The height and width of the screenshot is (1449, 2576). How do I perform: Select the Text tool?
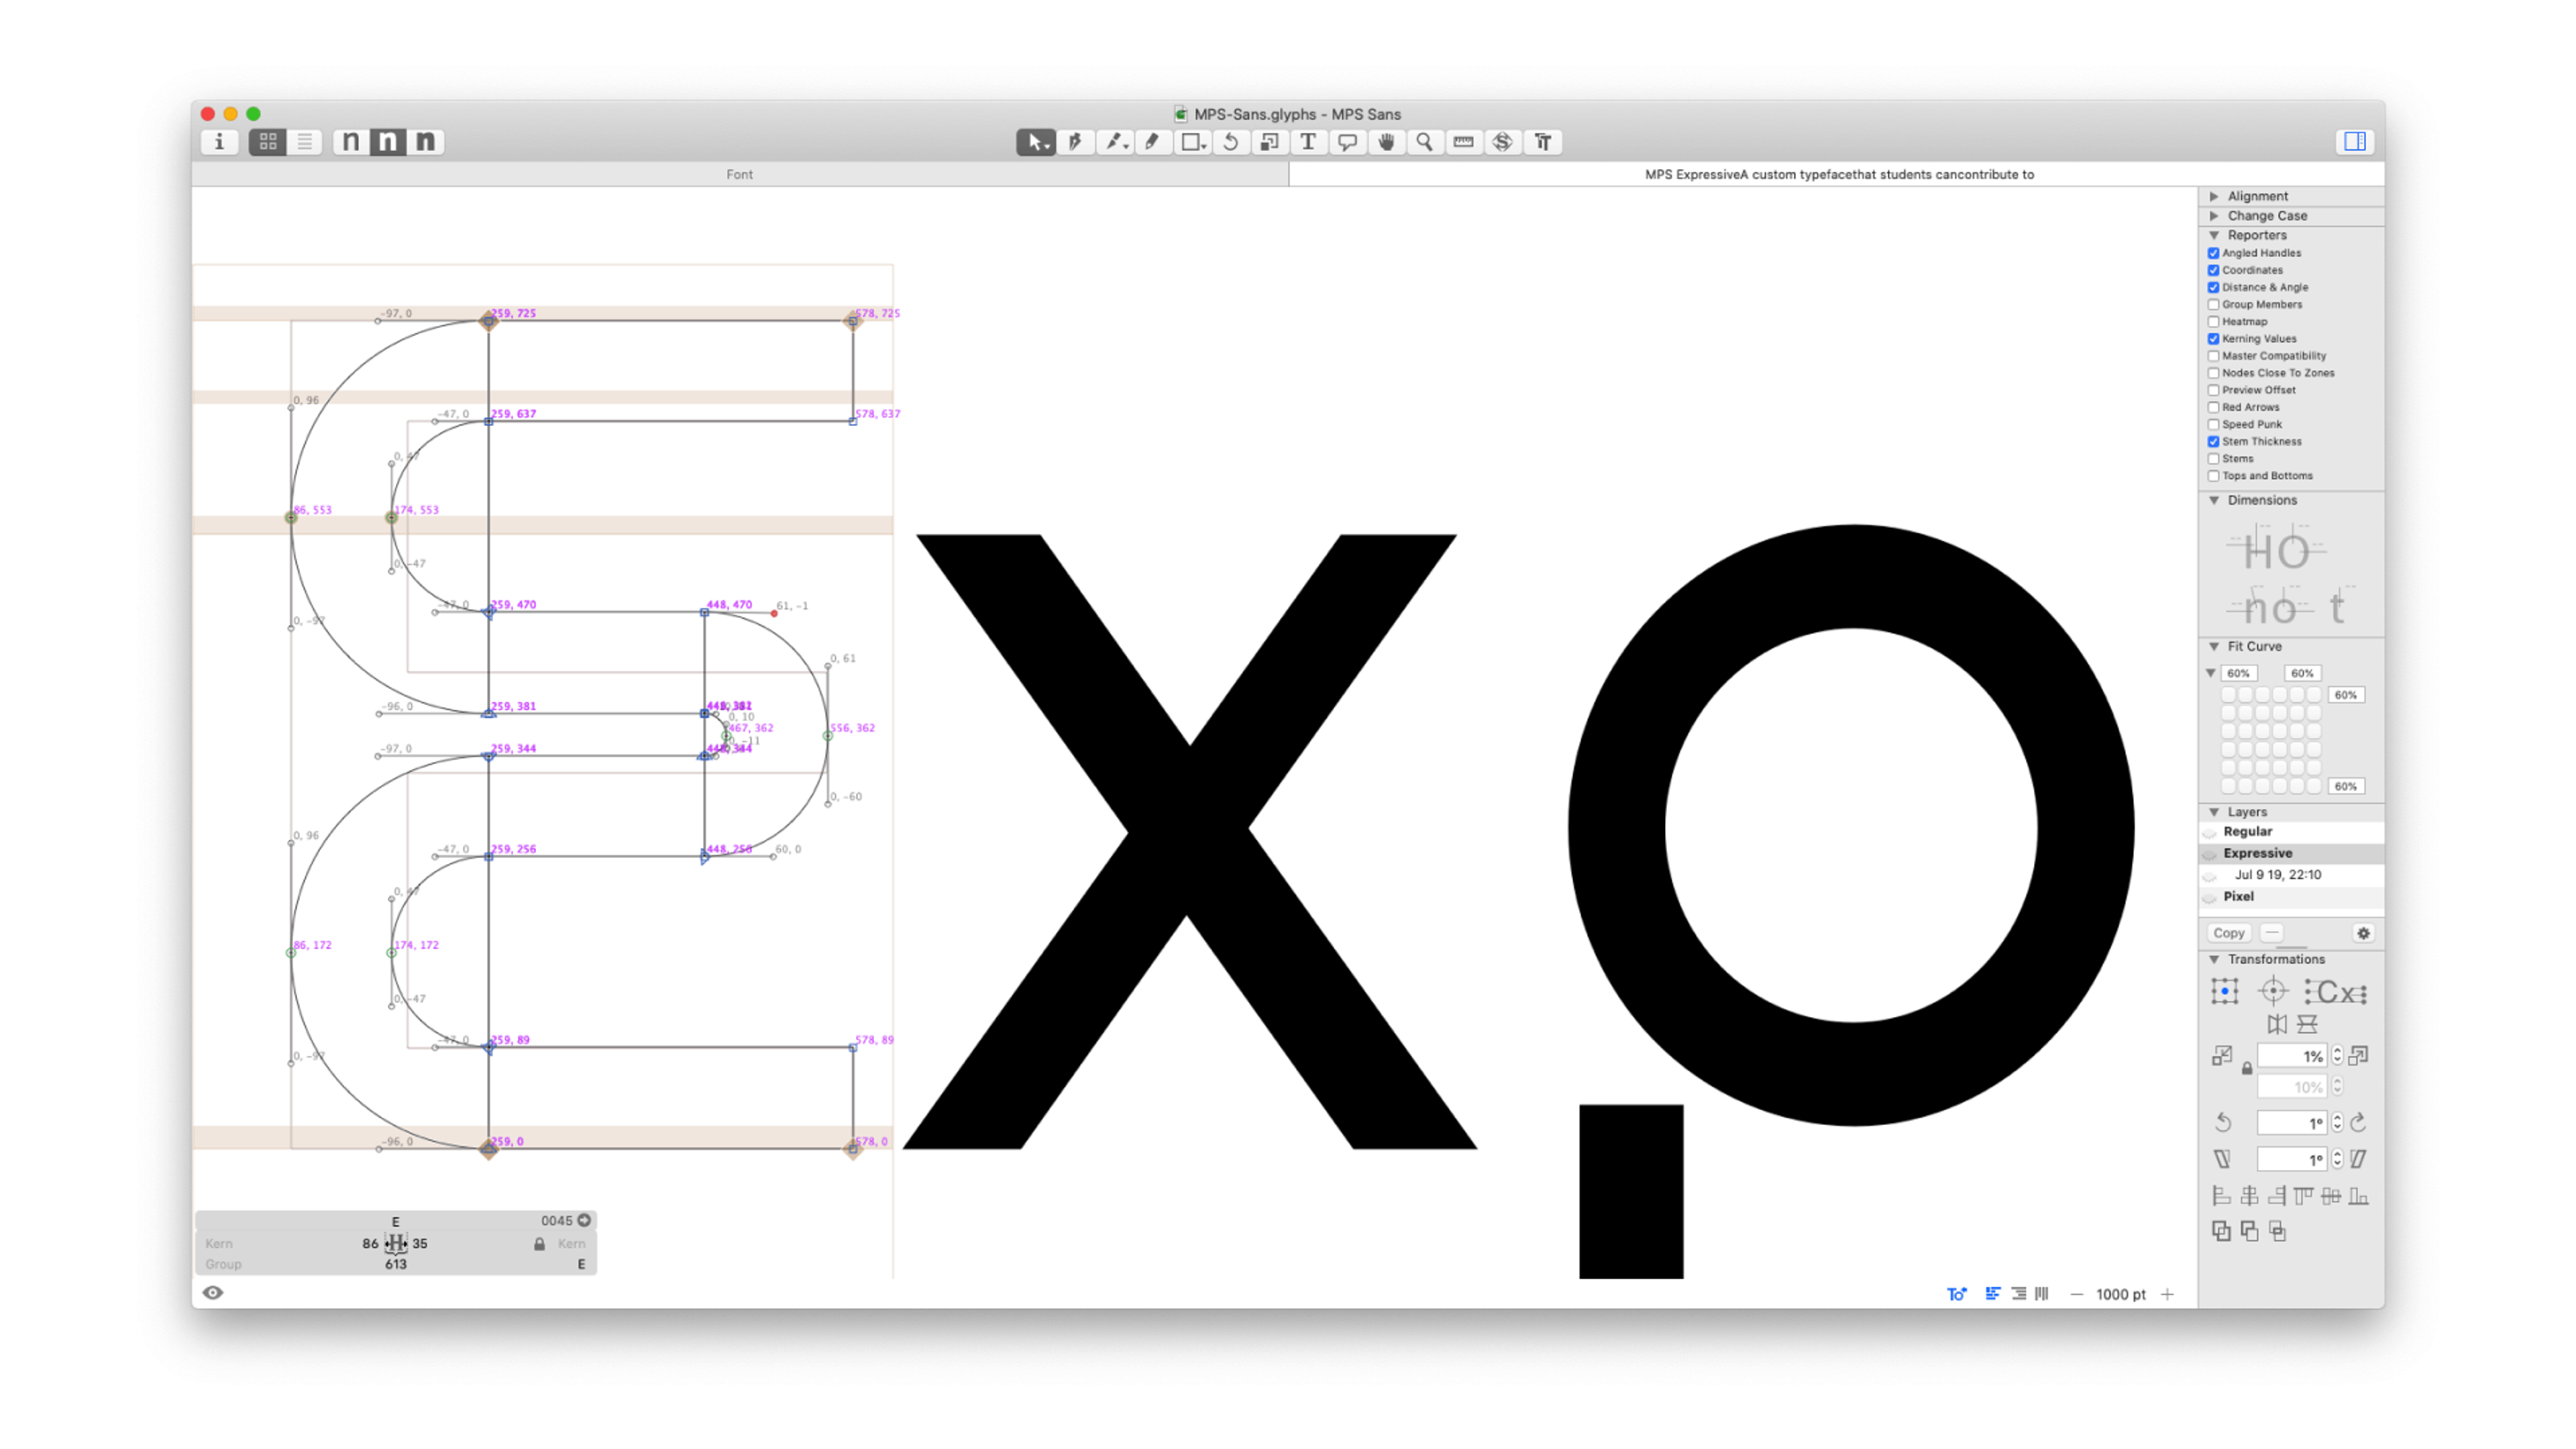pos(1308,142)
